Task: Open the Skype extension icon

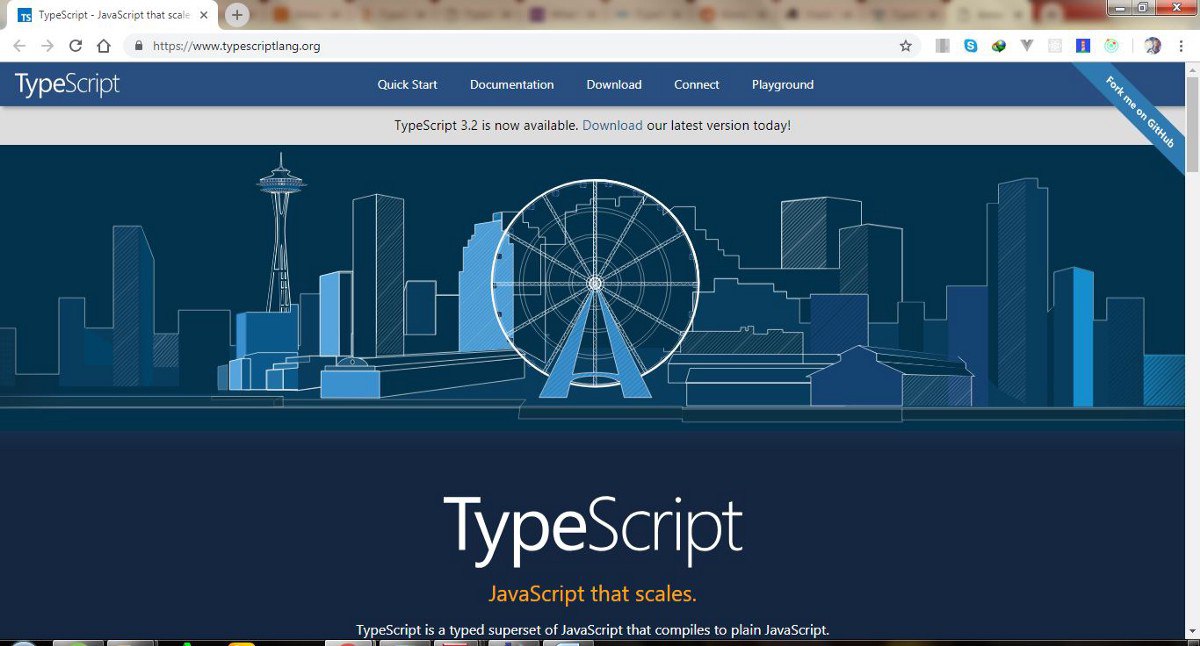Action: tap(971, 46)
